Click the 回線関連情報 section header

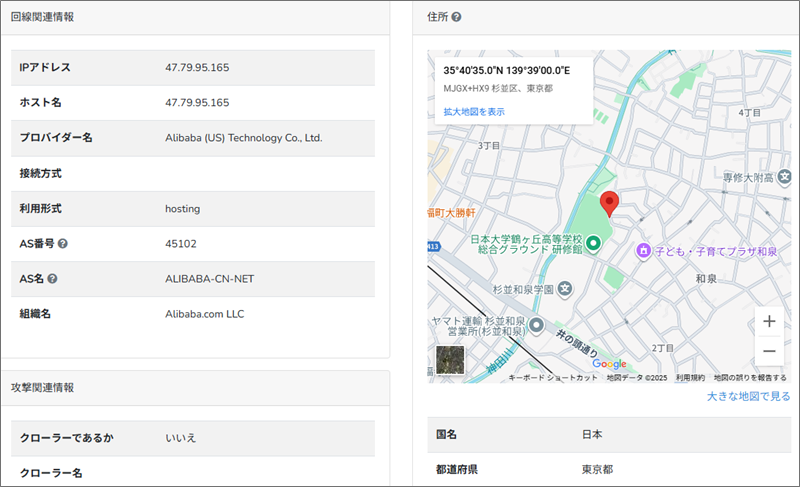pos(42,17)
